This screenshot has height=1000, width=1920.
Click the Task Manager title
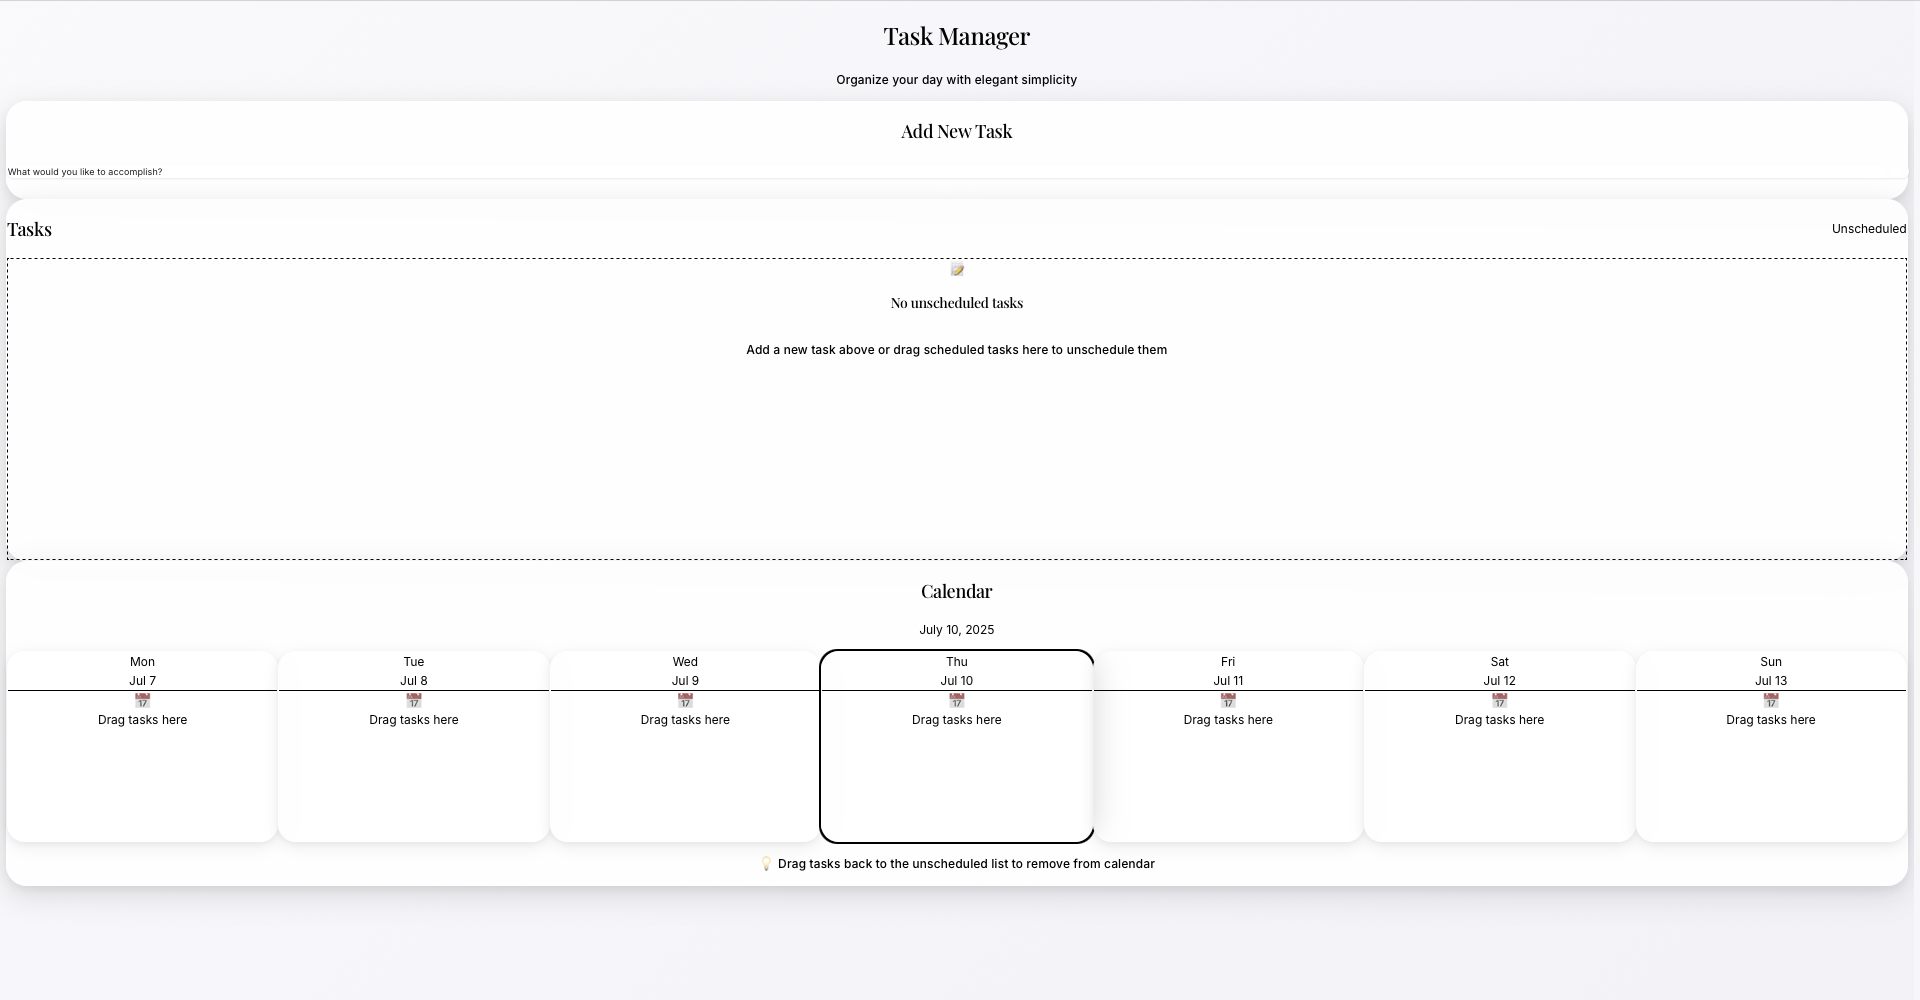957,36
